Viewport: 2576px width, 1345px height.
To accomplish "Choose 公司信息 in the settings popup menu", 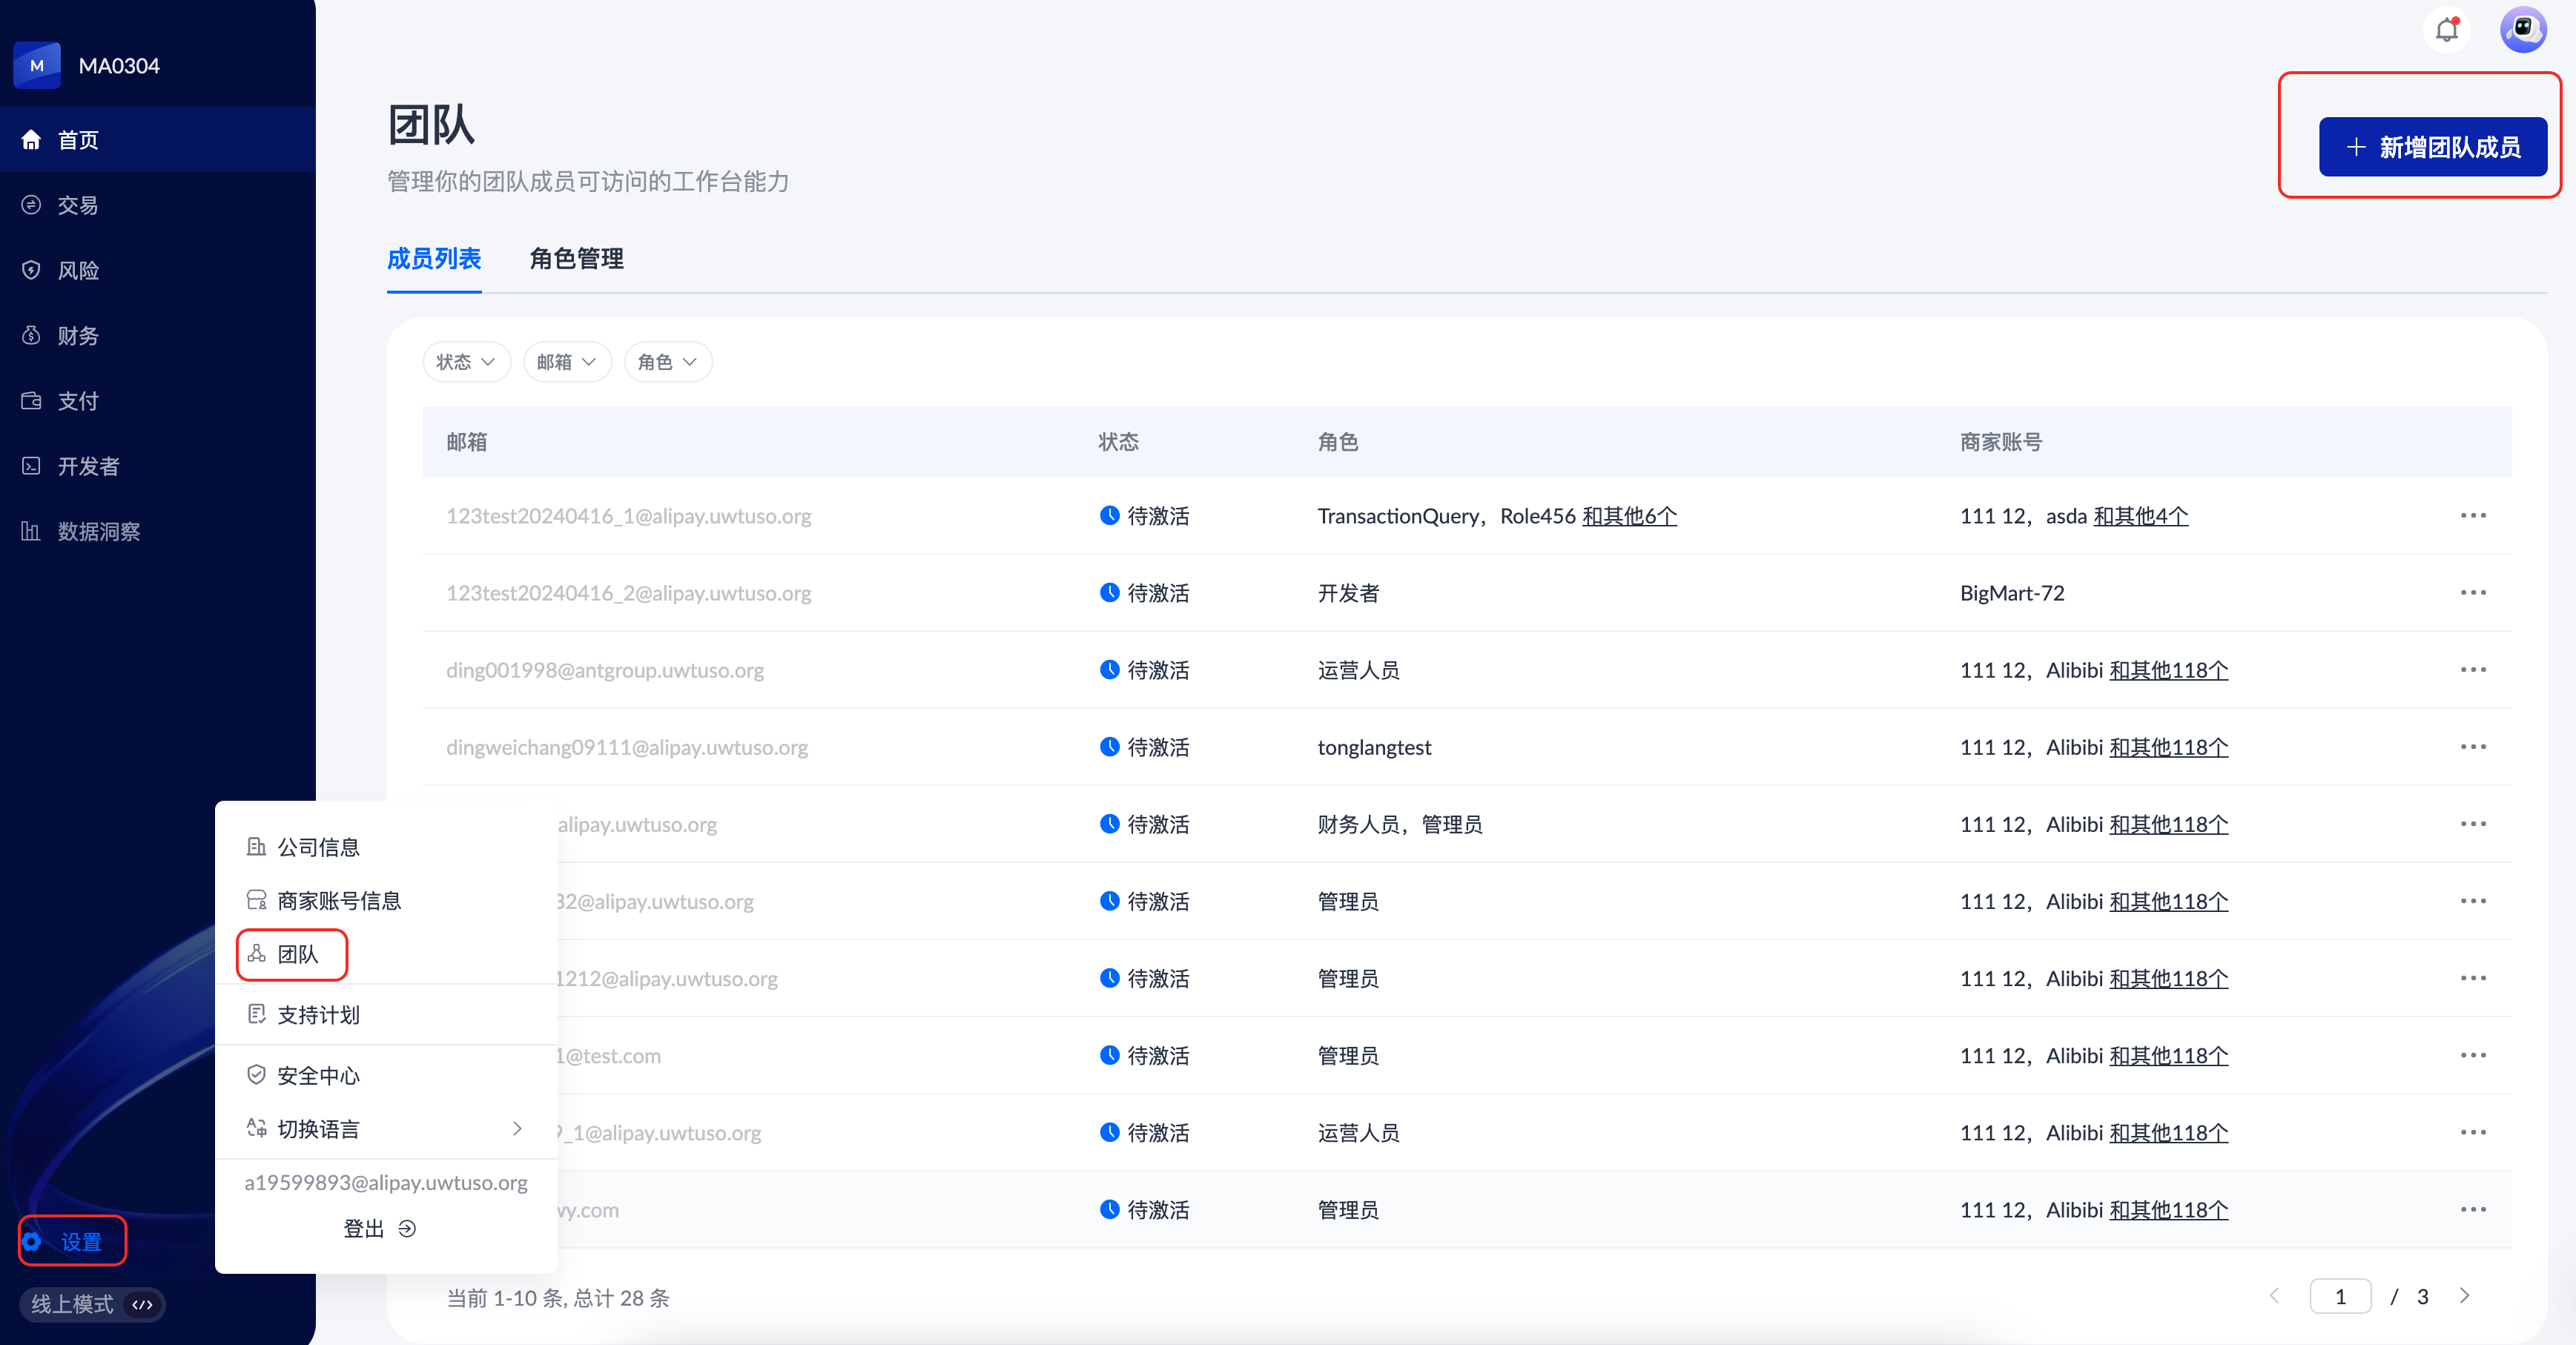I will pyautogui.click(x=318, y=847).
